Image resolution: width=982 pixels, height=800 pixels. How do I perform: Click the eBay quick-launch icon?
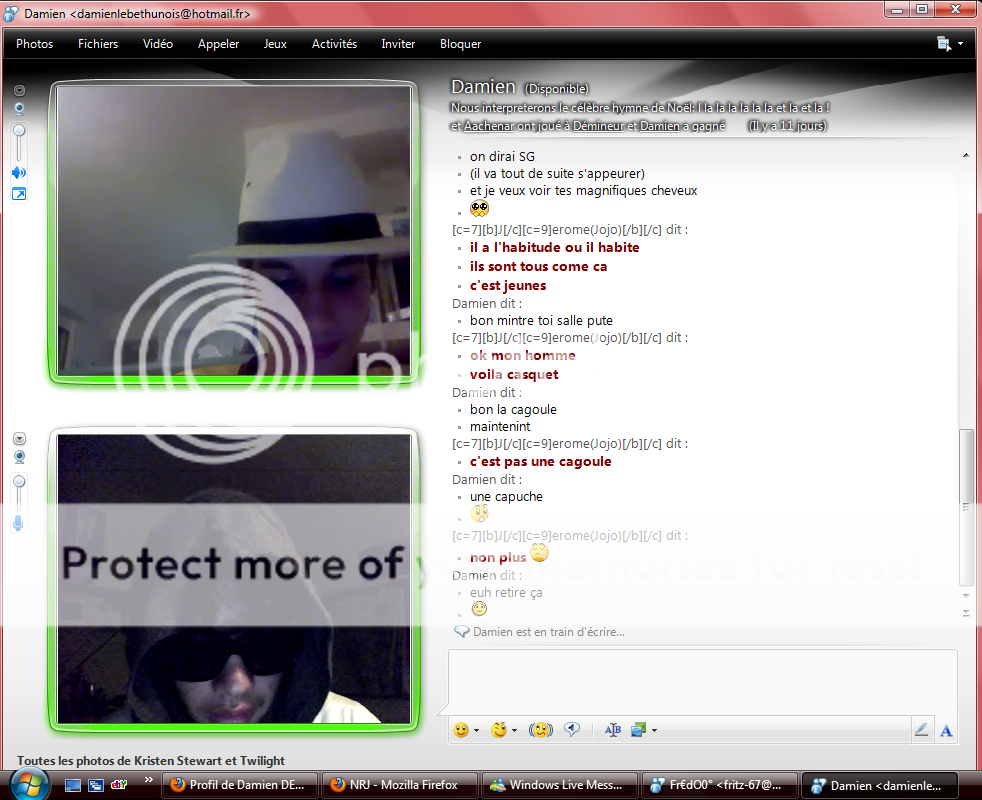(119, 784)
